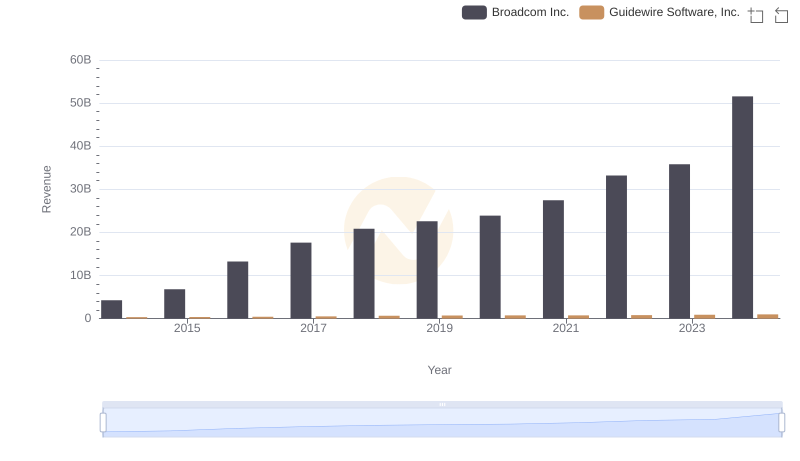Click the 2021 x-axis label

[566, 328]
